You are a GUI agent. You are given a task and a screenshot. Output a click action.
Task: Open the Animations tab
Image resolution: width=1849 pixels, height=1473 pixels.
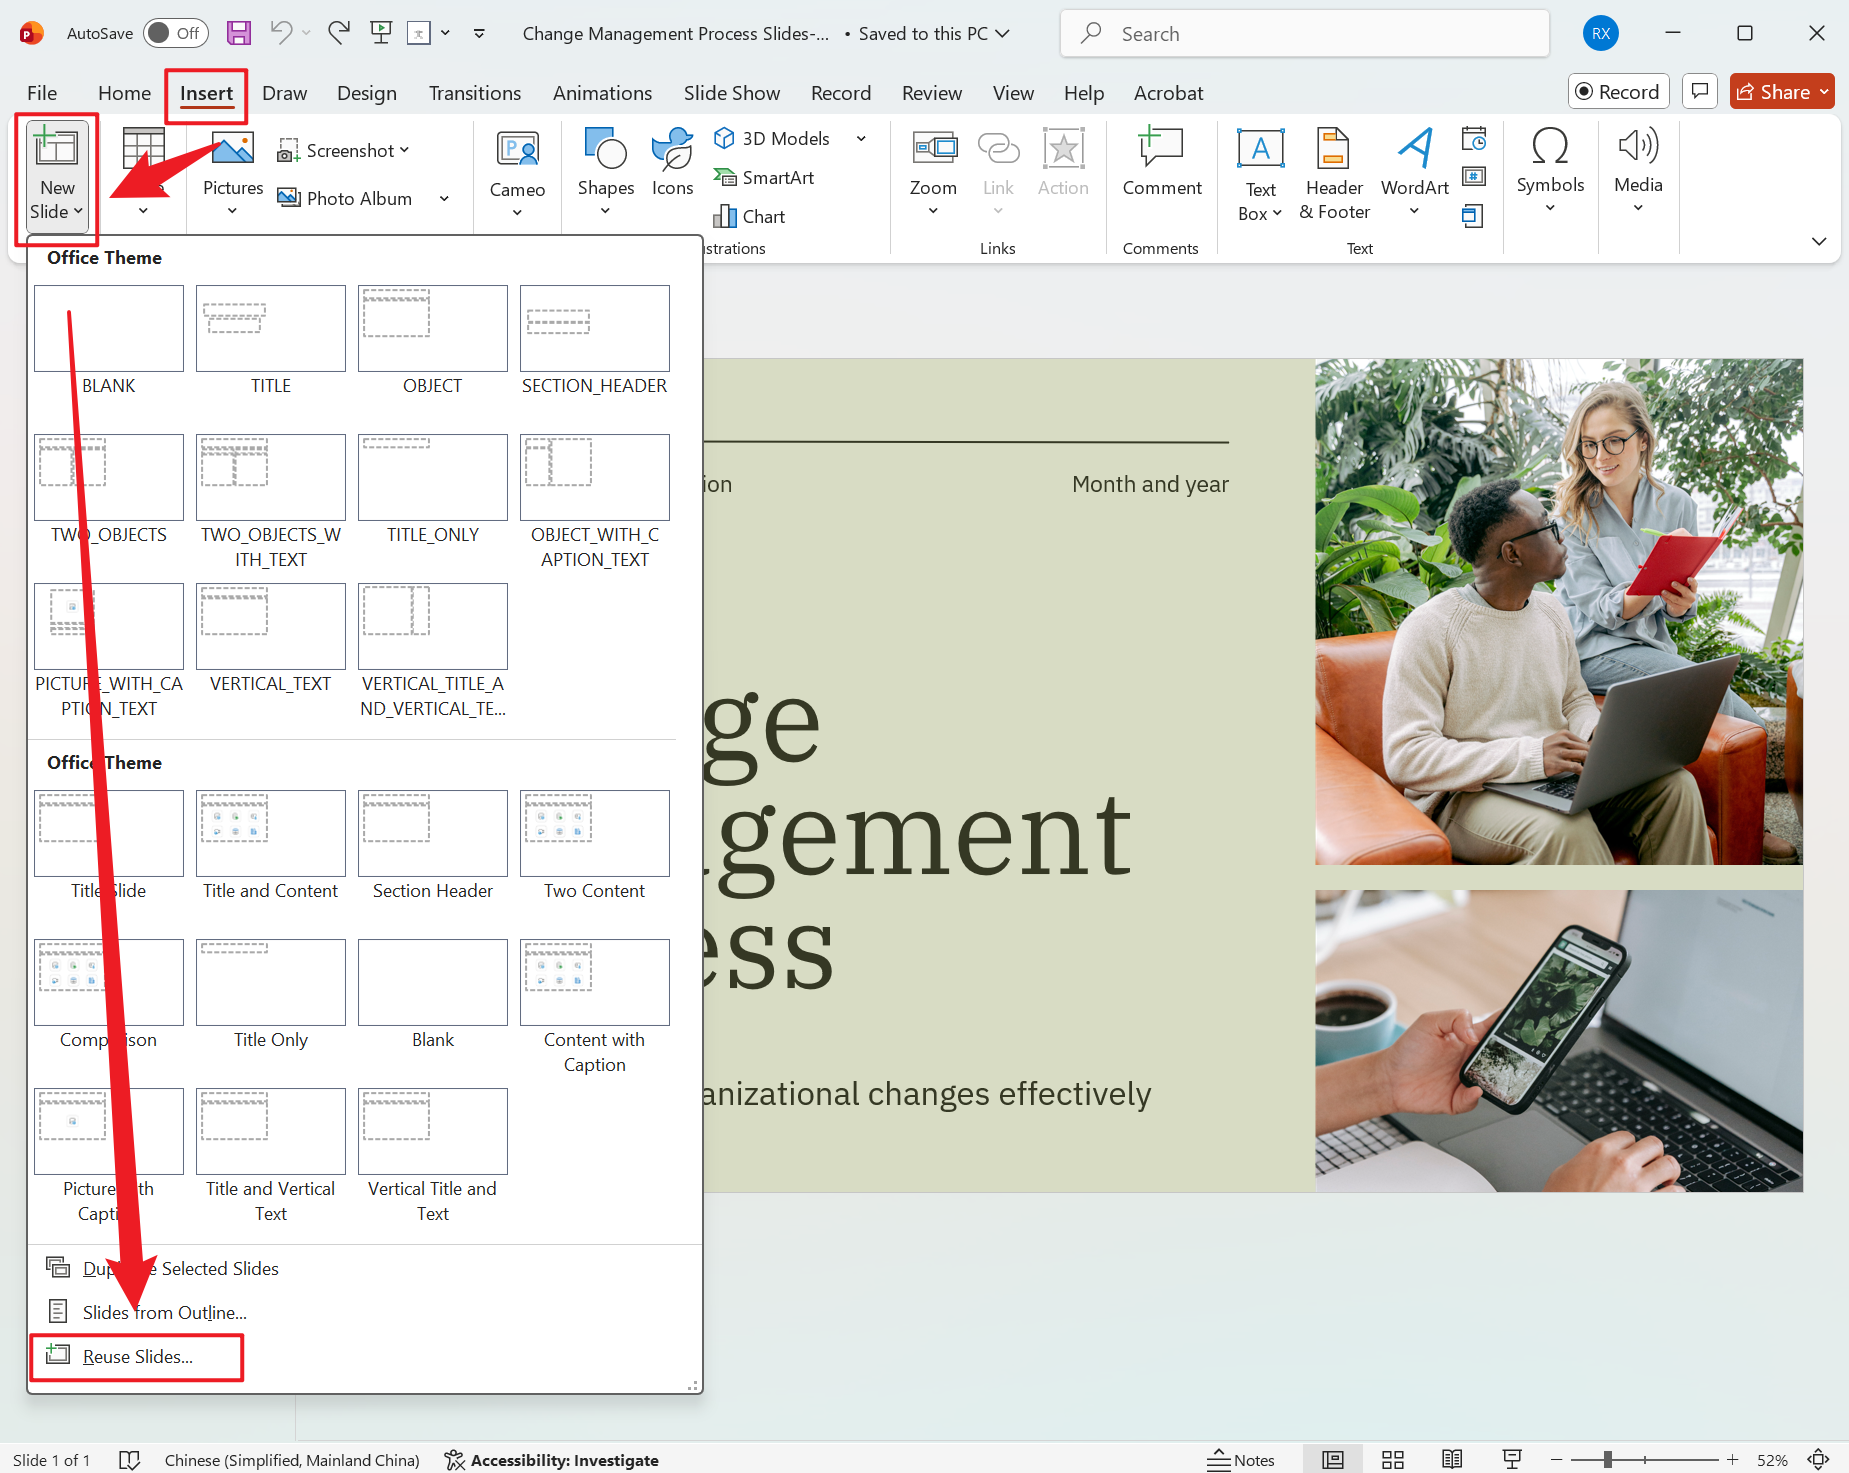[x=602, y=92]
